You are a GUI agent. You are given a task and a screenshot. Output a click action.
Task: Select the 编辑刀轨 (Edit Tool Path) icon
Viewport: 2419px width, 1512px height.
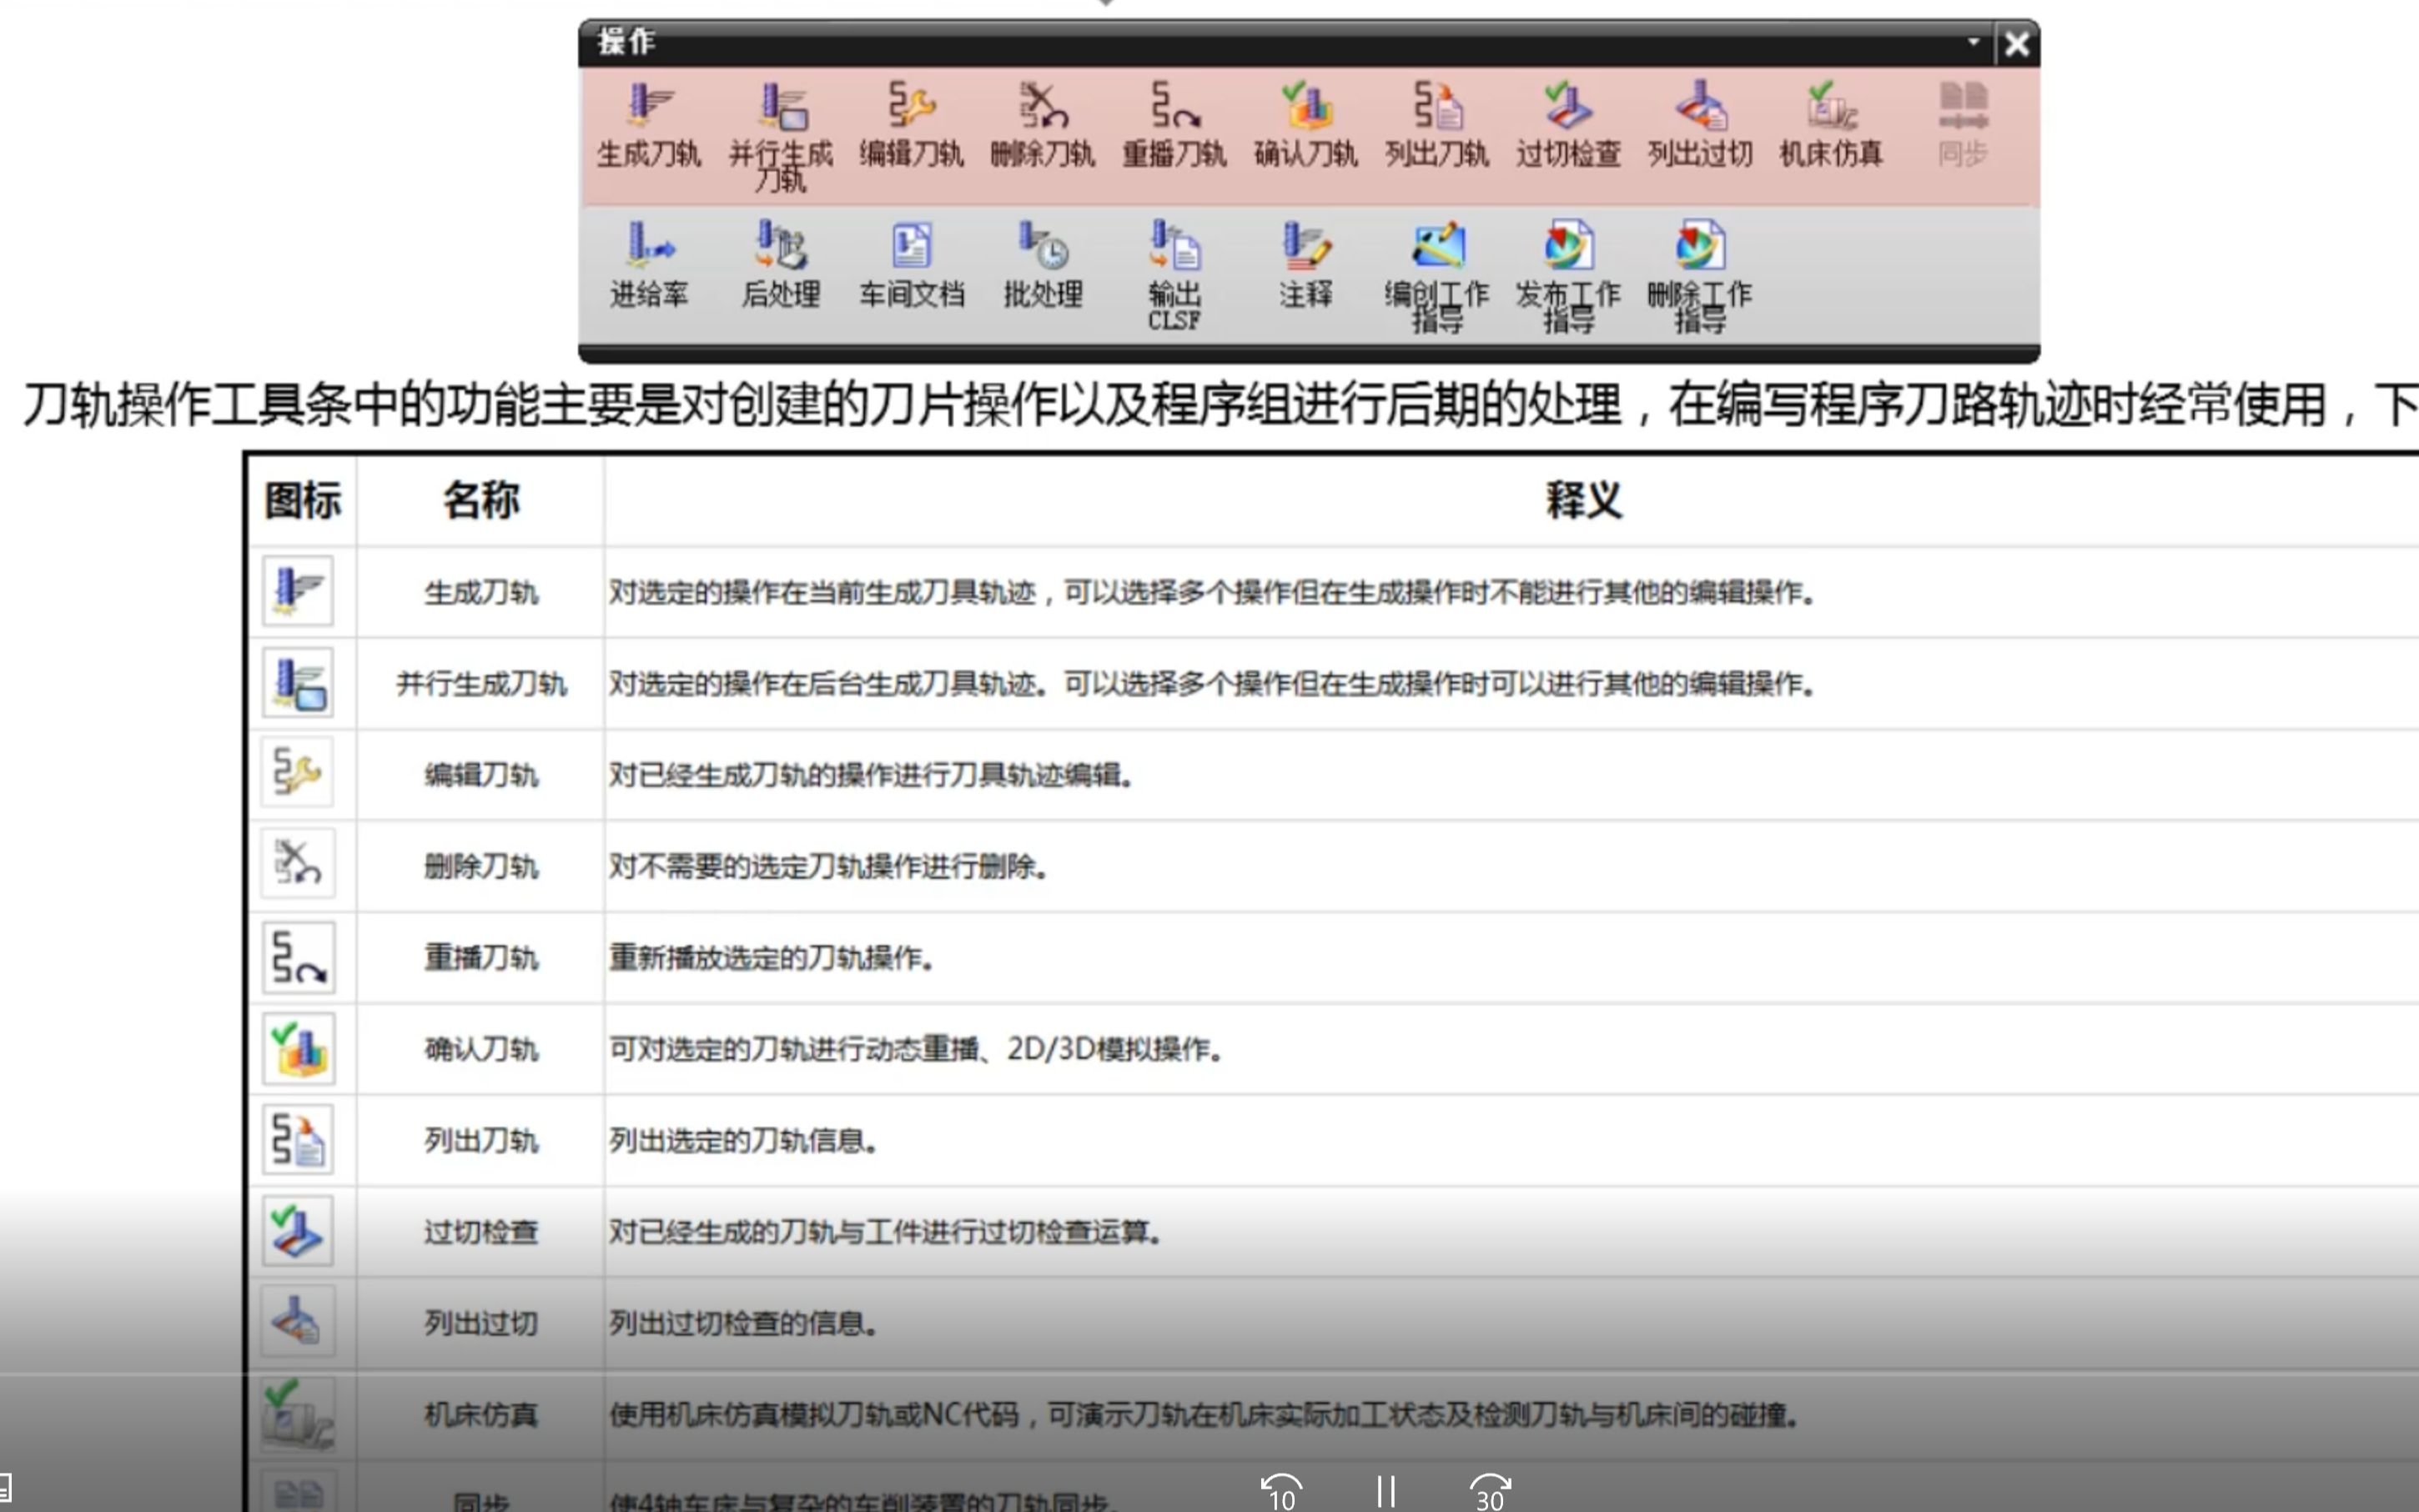pyautogui.click(x=911, y=106)
